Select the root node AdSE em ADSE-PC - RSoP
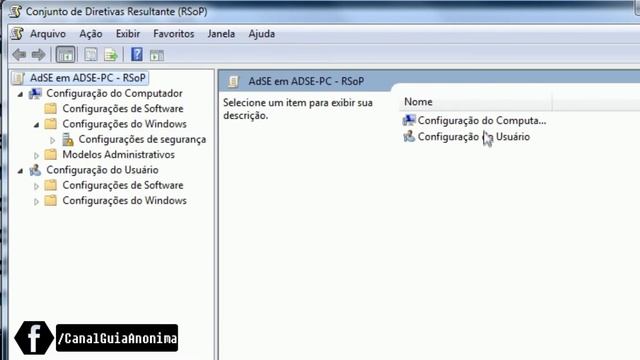This screenshot has height=360, width=640. coord(87,78)
